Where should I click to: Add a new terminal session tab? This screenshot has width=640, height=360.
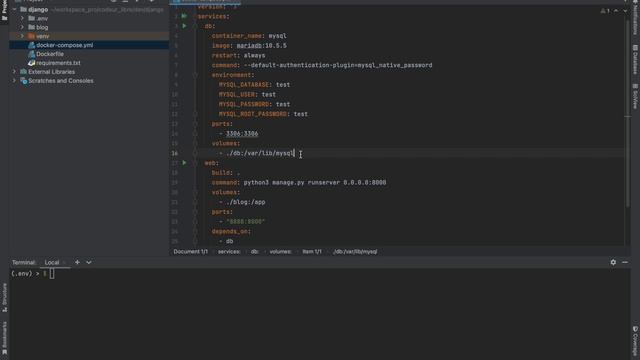pyautogui.click(x=77, y=262)
